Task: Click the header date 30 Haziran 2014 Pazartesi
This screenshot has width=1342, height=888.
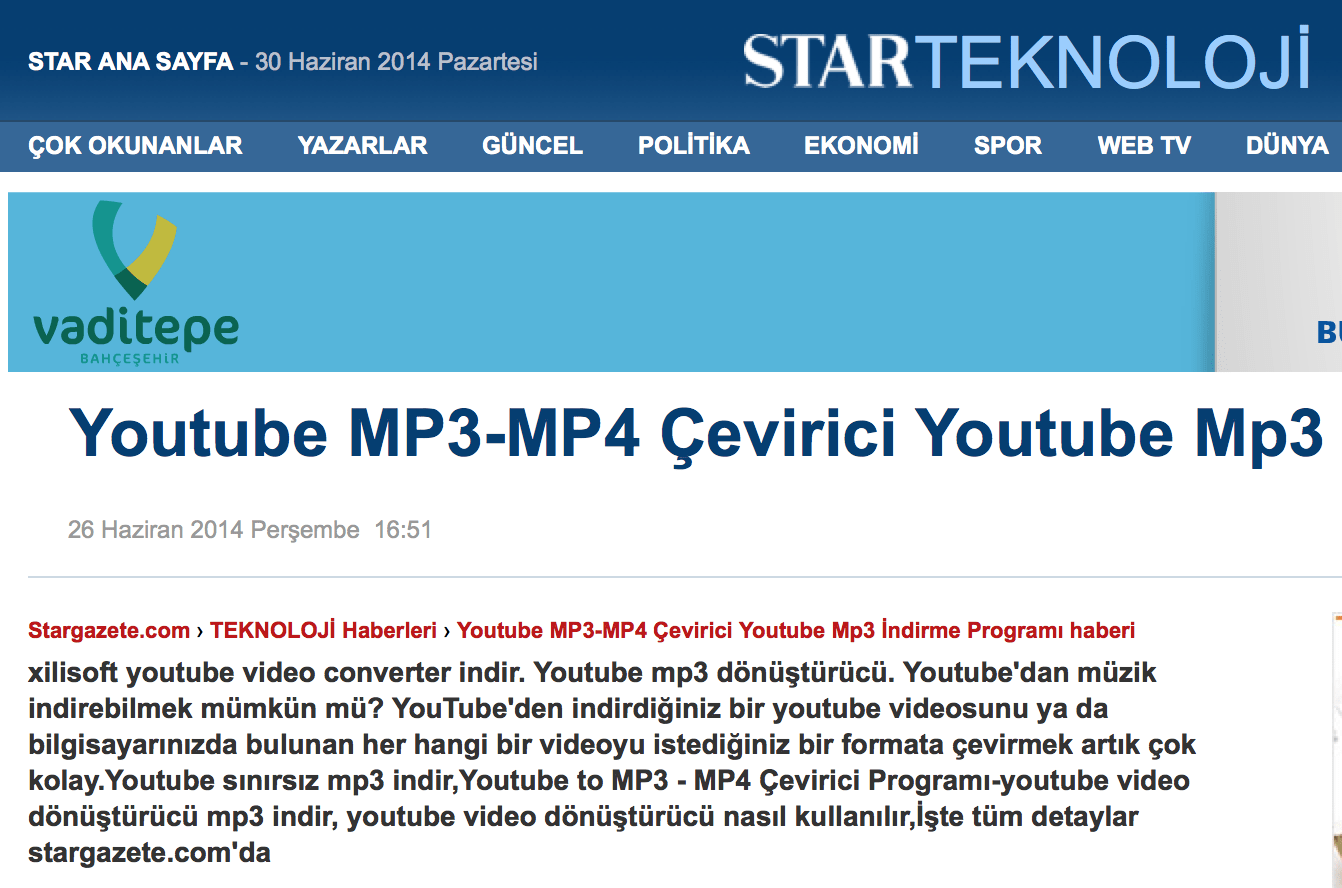Action: coord(396,62)
